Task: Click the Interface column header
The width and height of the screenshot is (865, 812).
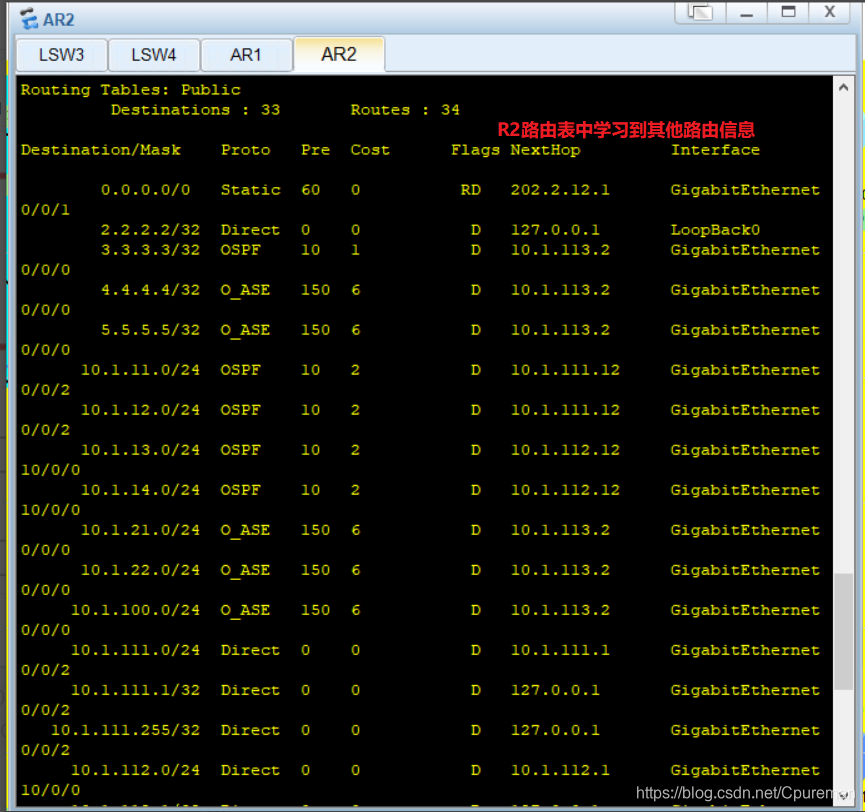Action: 716,150
